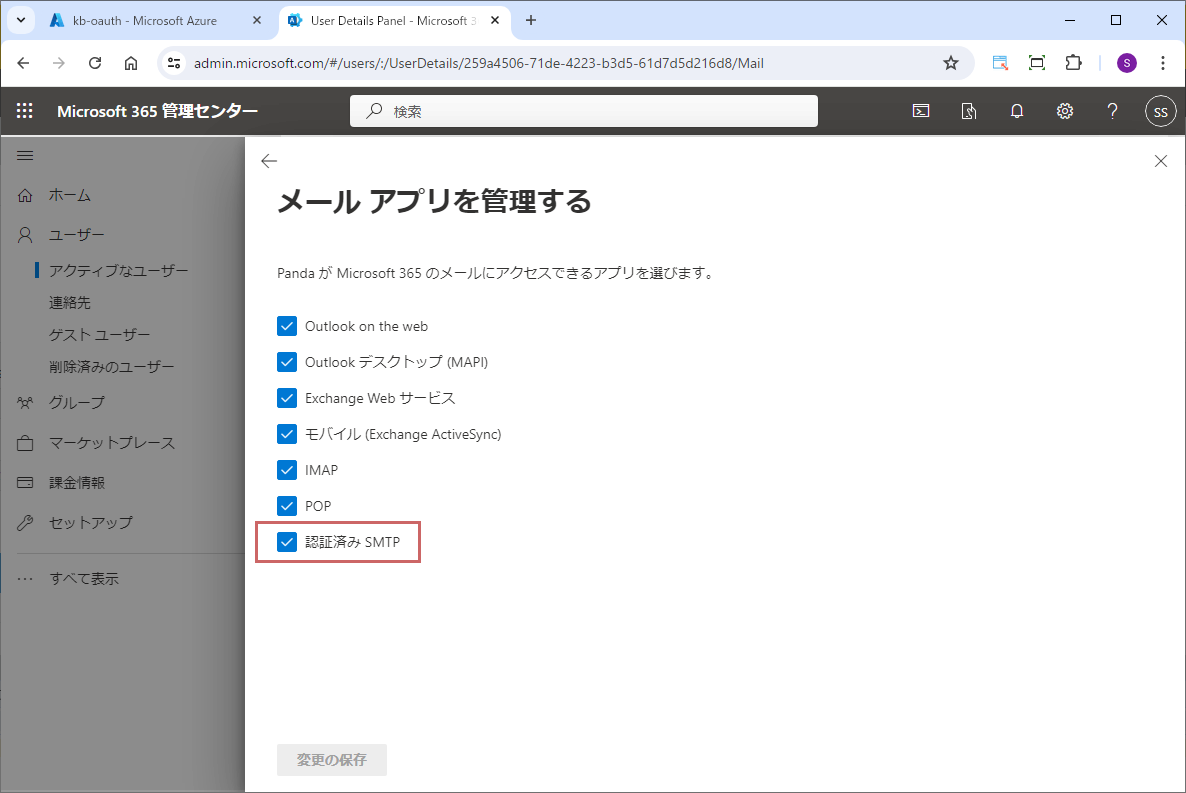Image resolution: width=1186 pixels, height=793 pixels.
Task: Toggle the navigation hamburger menu
Action: coord(26,155)
